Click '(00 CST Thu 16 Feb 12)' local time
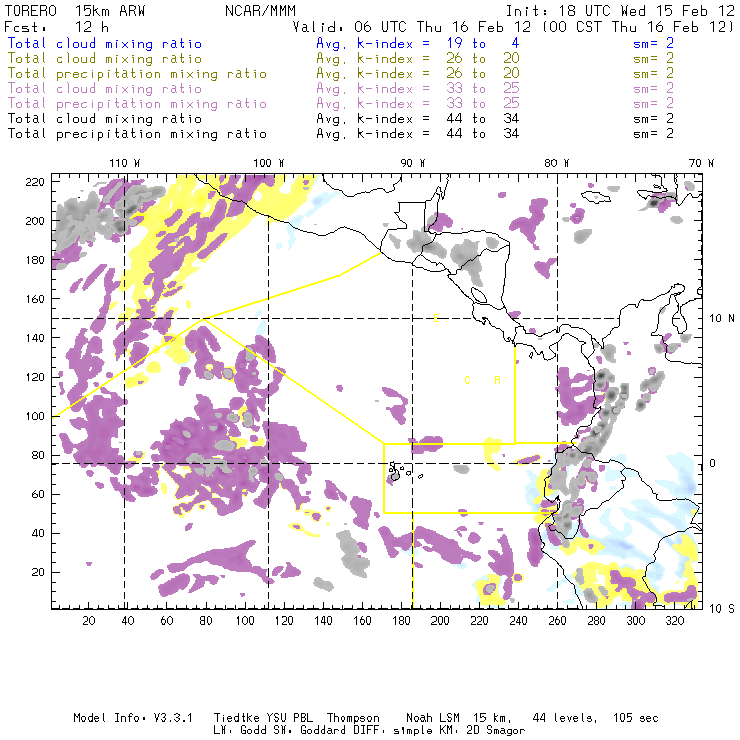740x740 pixels. pos(638,27)
